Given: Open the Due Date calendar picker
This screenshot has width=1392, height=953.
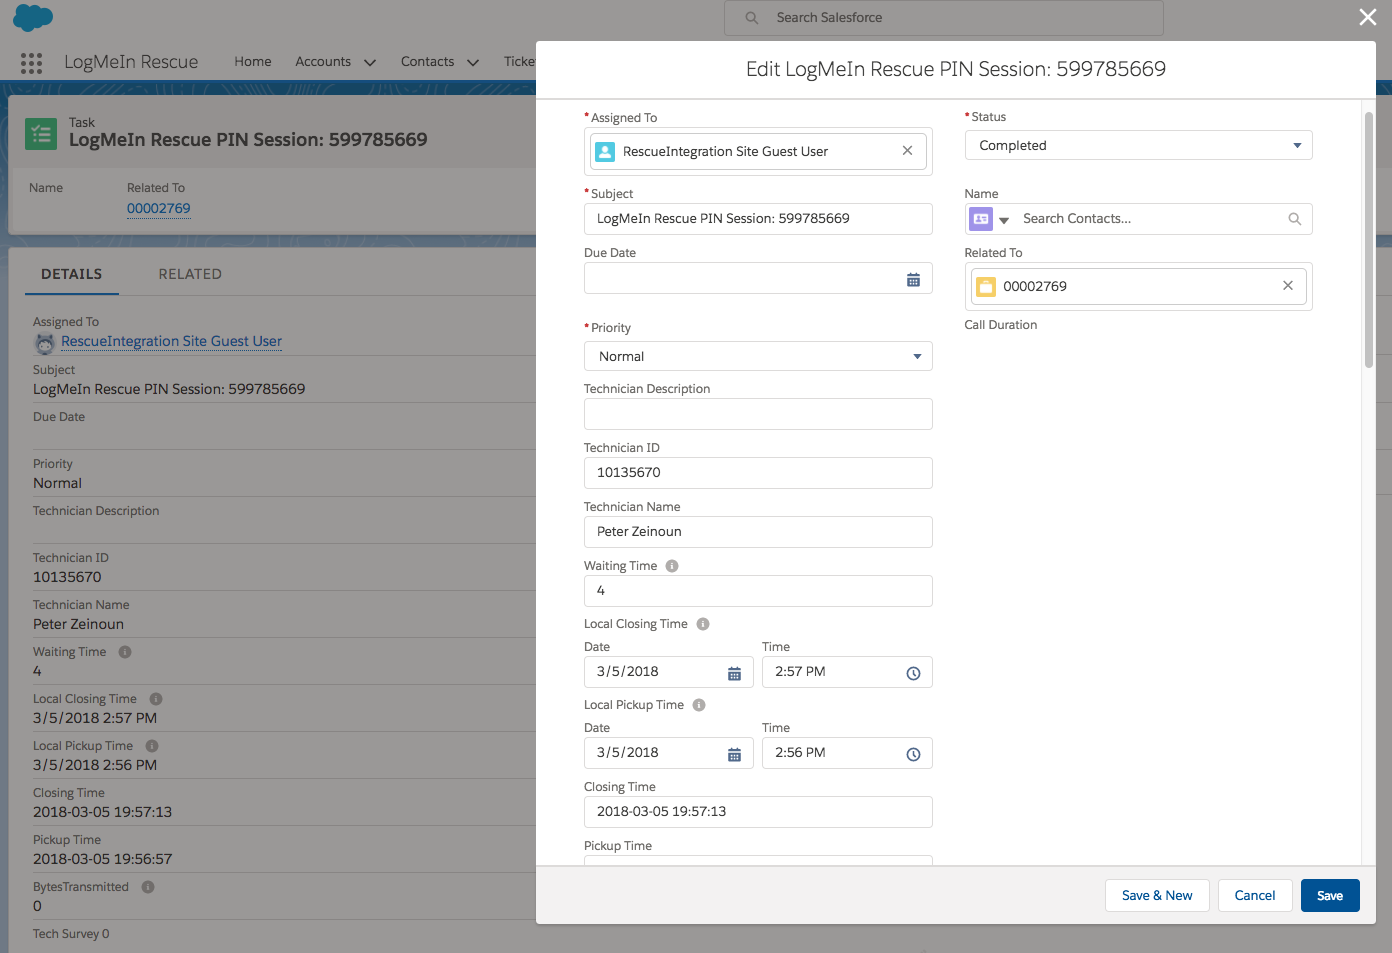Looking at the screenshot, I should pyautogui.click(x=913, y=280).
